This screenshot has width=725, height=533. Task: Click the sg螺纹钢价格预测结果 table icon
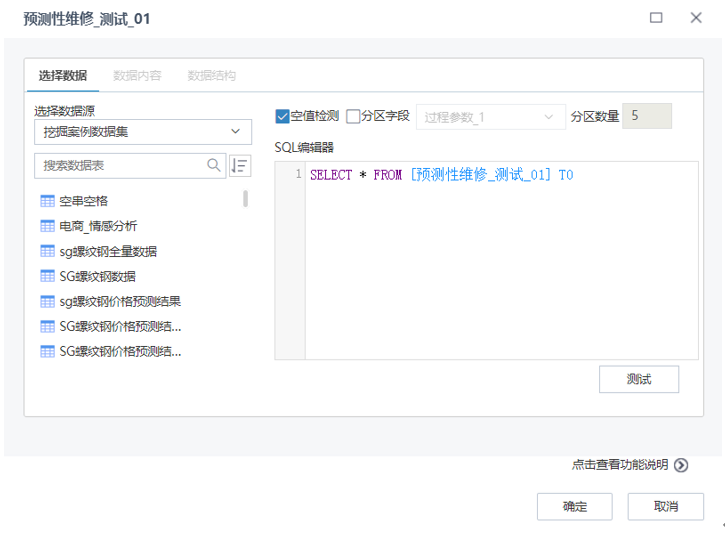(47, 301)
